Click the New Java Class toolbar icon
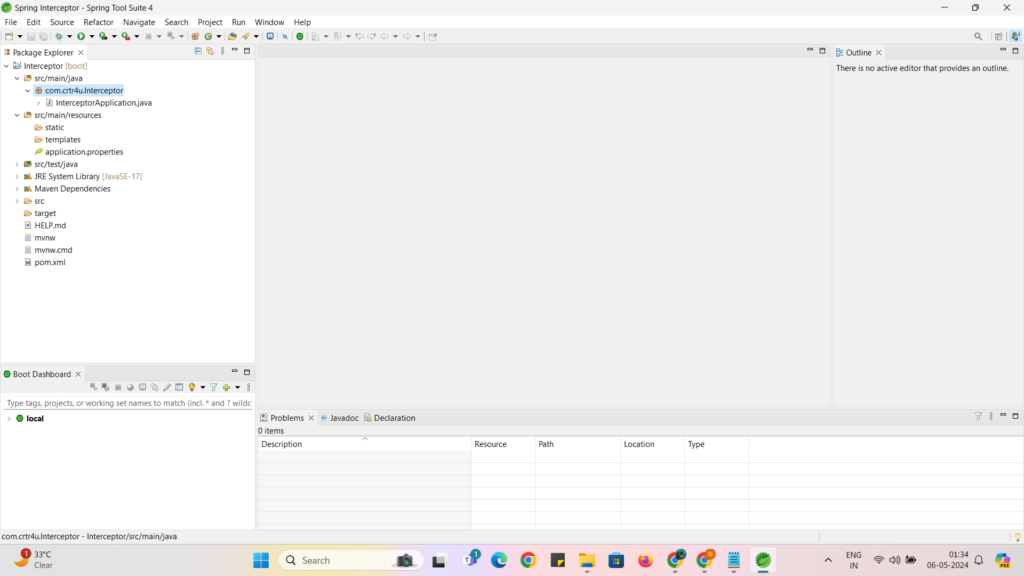This screenshot has height=576, width=1024. click(x=208, y=37)
